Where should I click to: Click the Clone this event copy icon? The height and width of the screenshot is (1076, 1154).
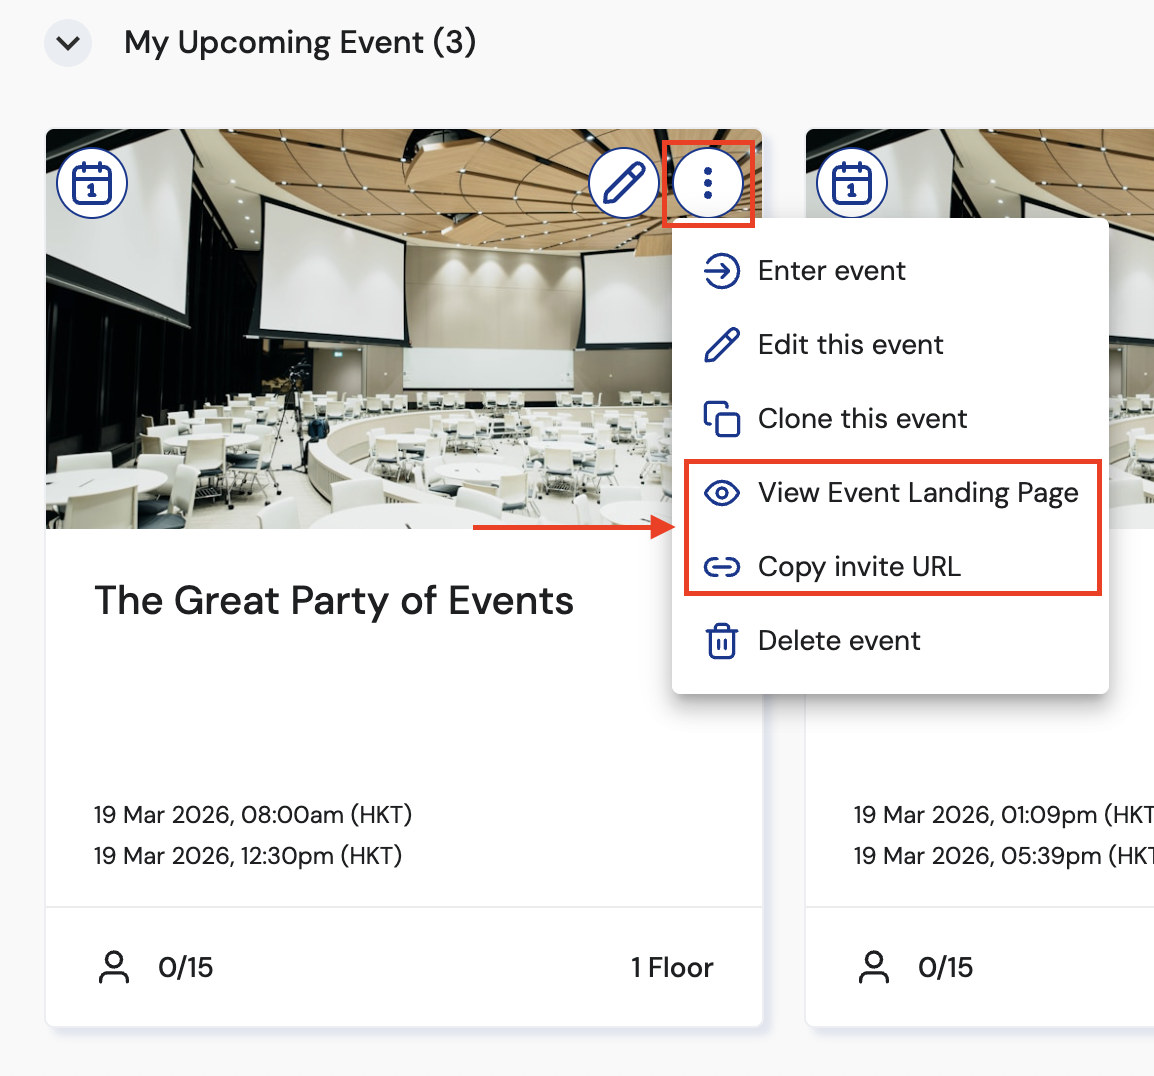pyautogui.click(x=722, y=419)
